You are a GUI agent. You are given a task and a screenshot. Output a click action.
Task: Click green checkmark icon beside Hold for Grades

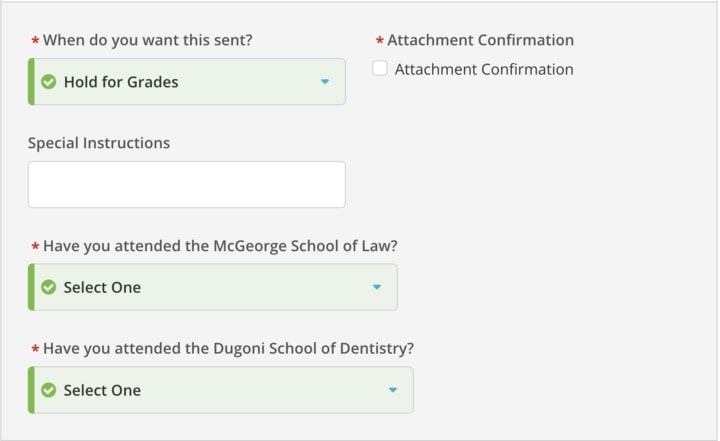[49, 82]
